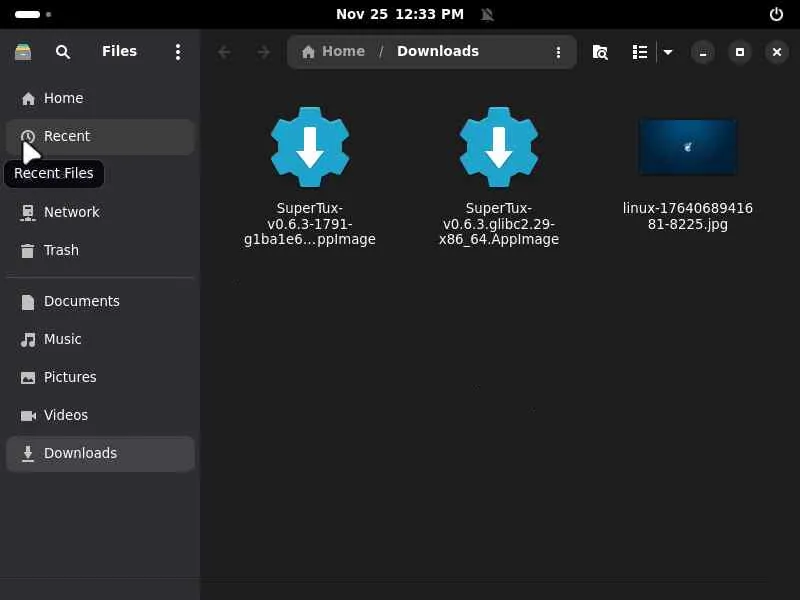800x600 pixels.
Task: Go back with the left arrow
Action: point(224,52)
